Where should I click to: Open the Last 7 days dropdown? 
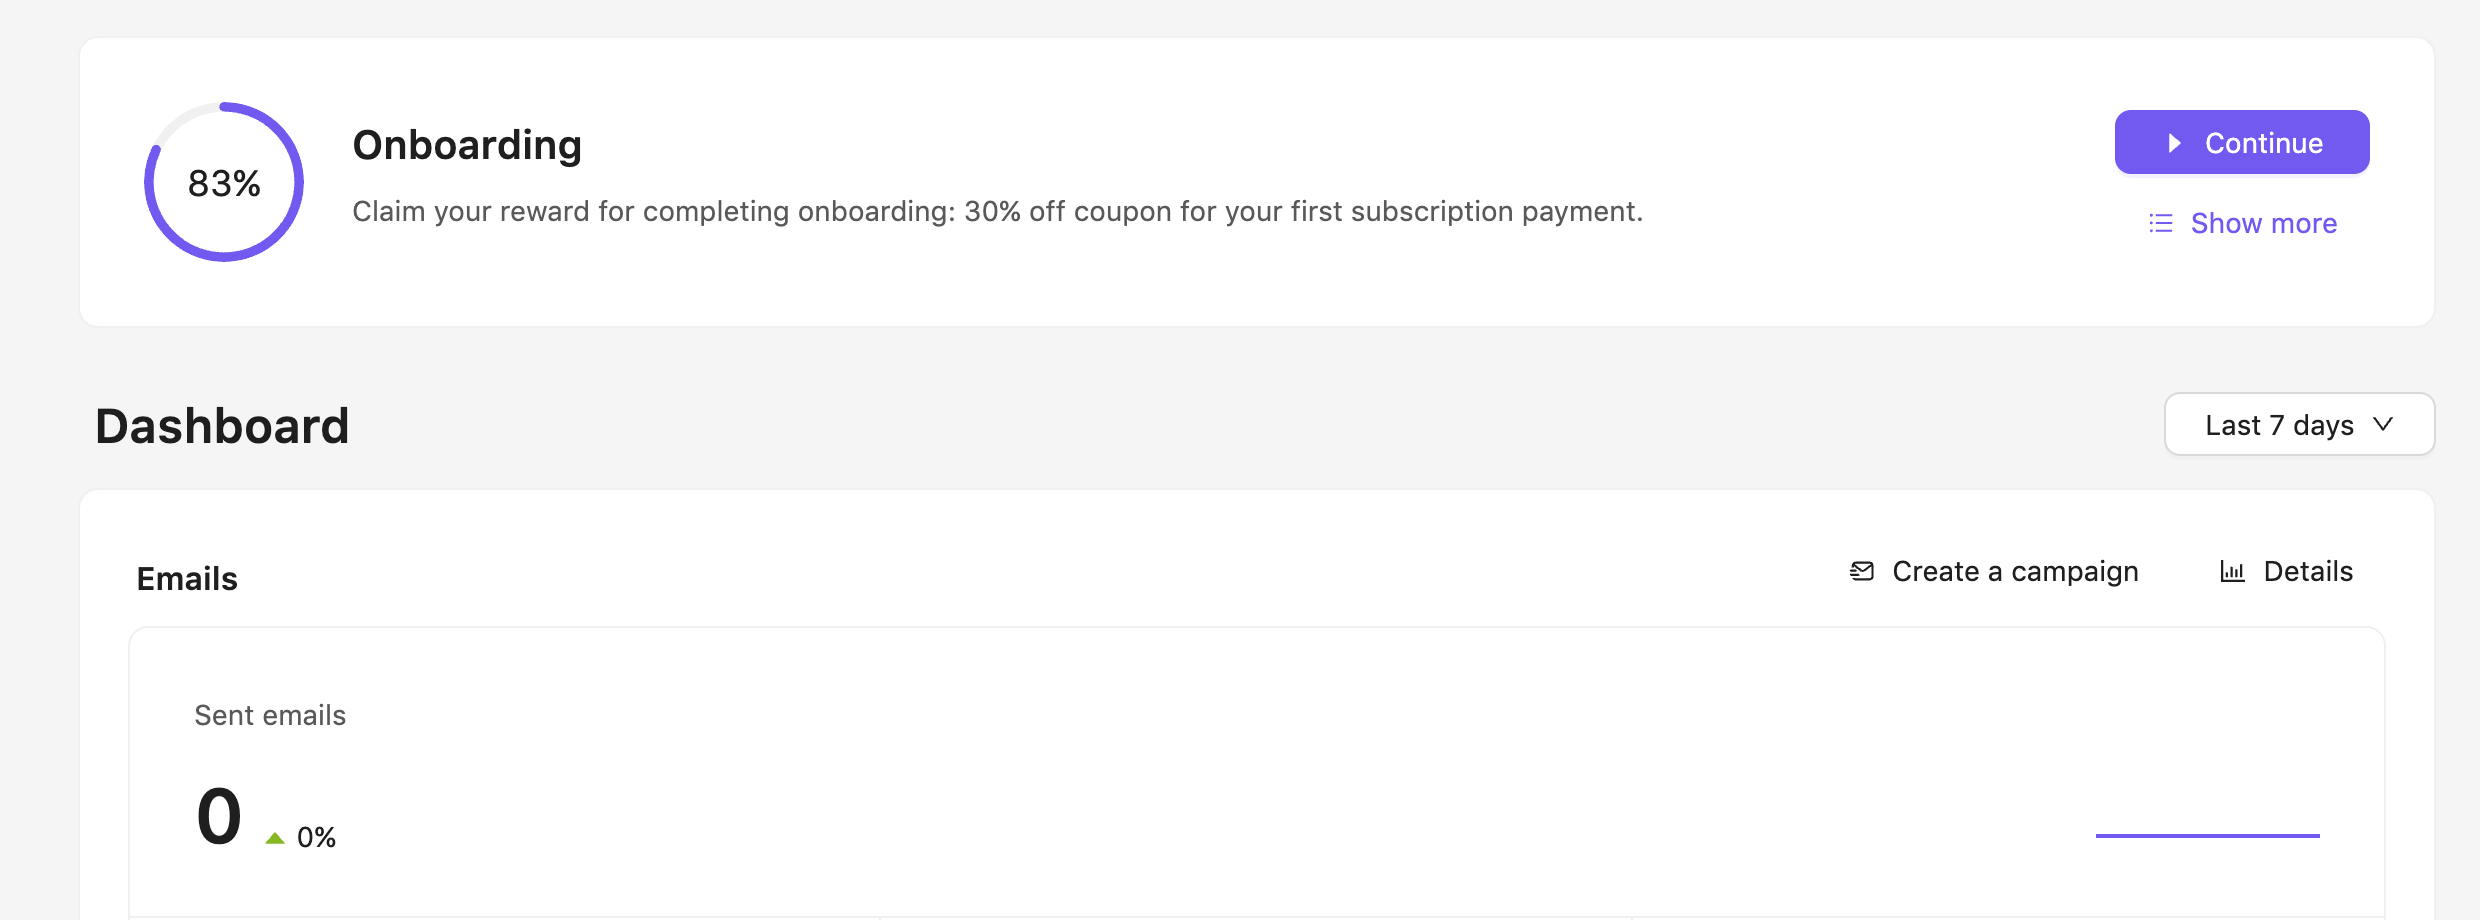(2280, 425)
